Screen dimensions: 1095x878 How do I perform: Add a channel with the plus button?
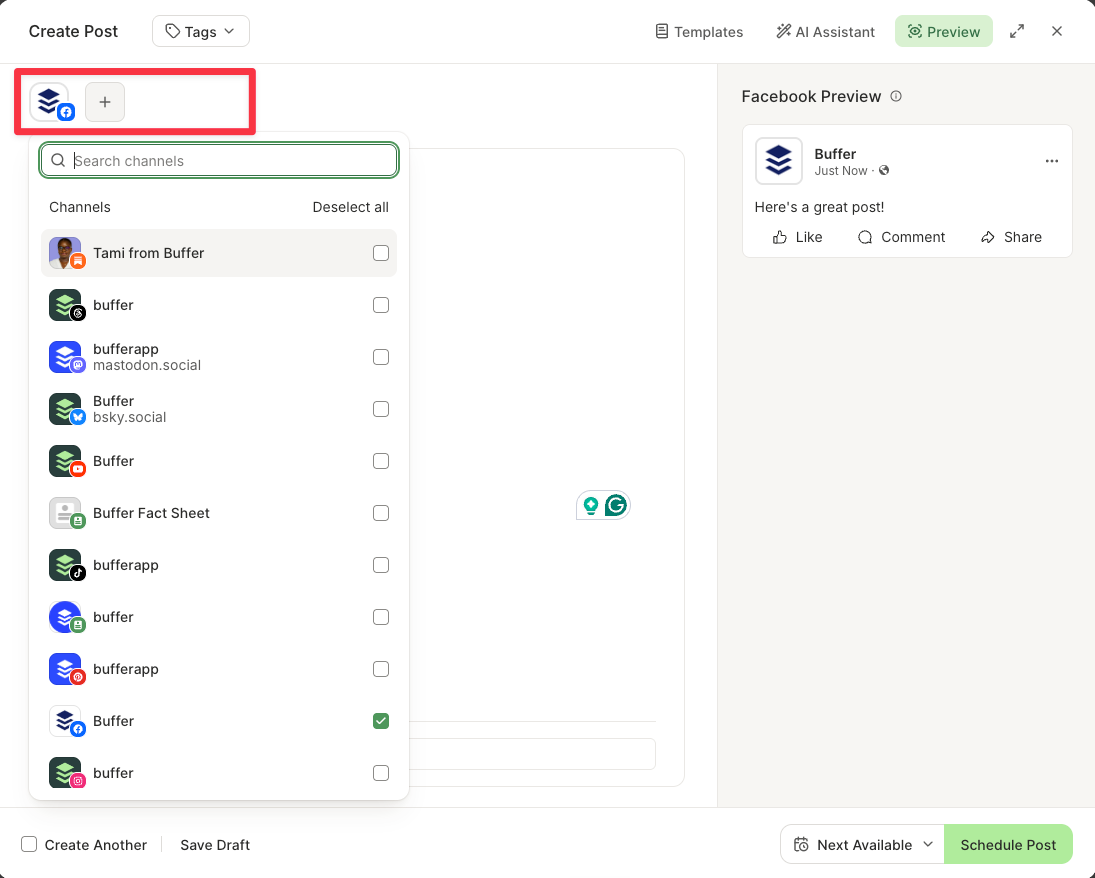point(105,102)
